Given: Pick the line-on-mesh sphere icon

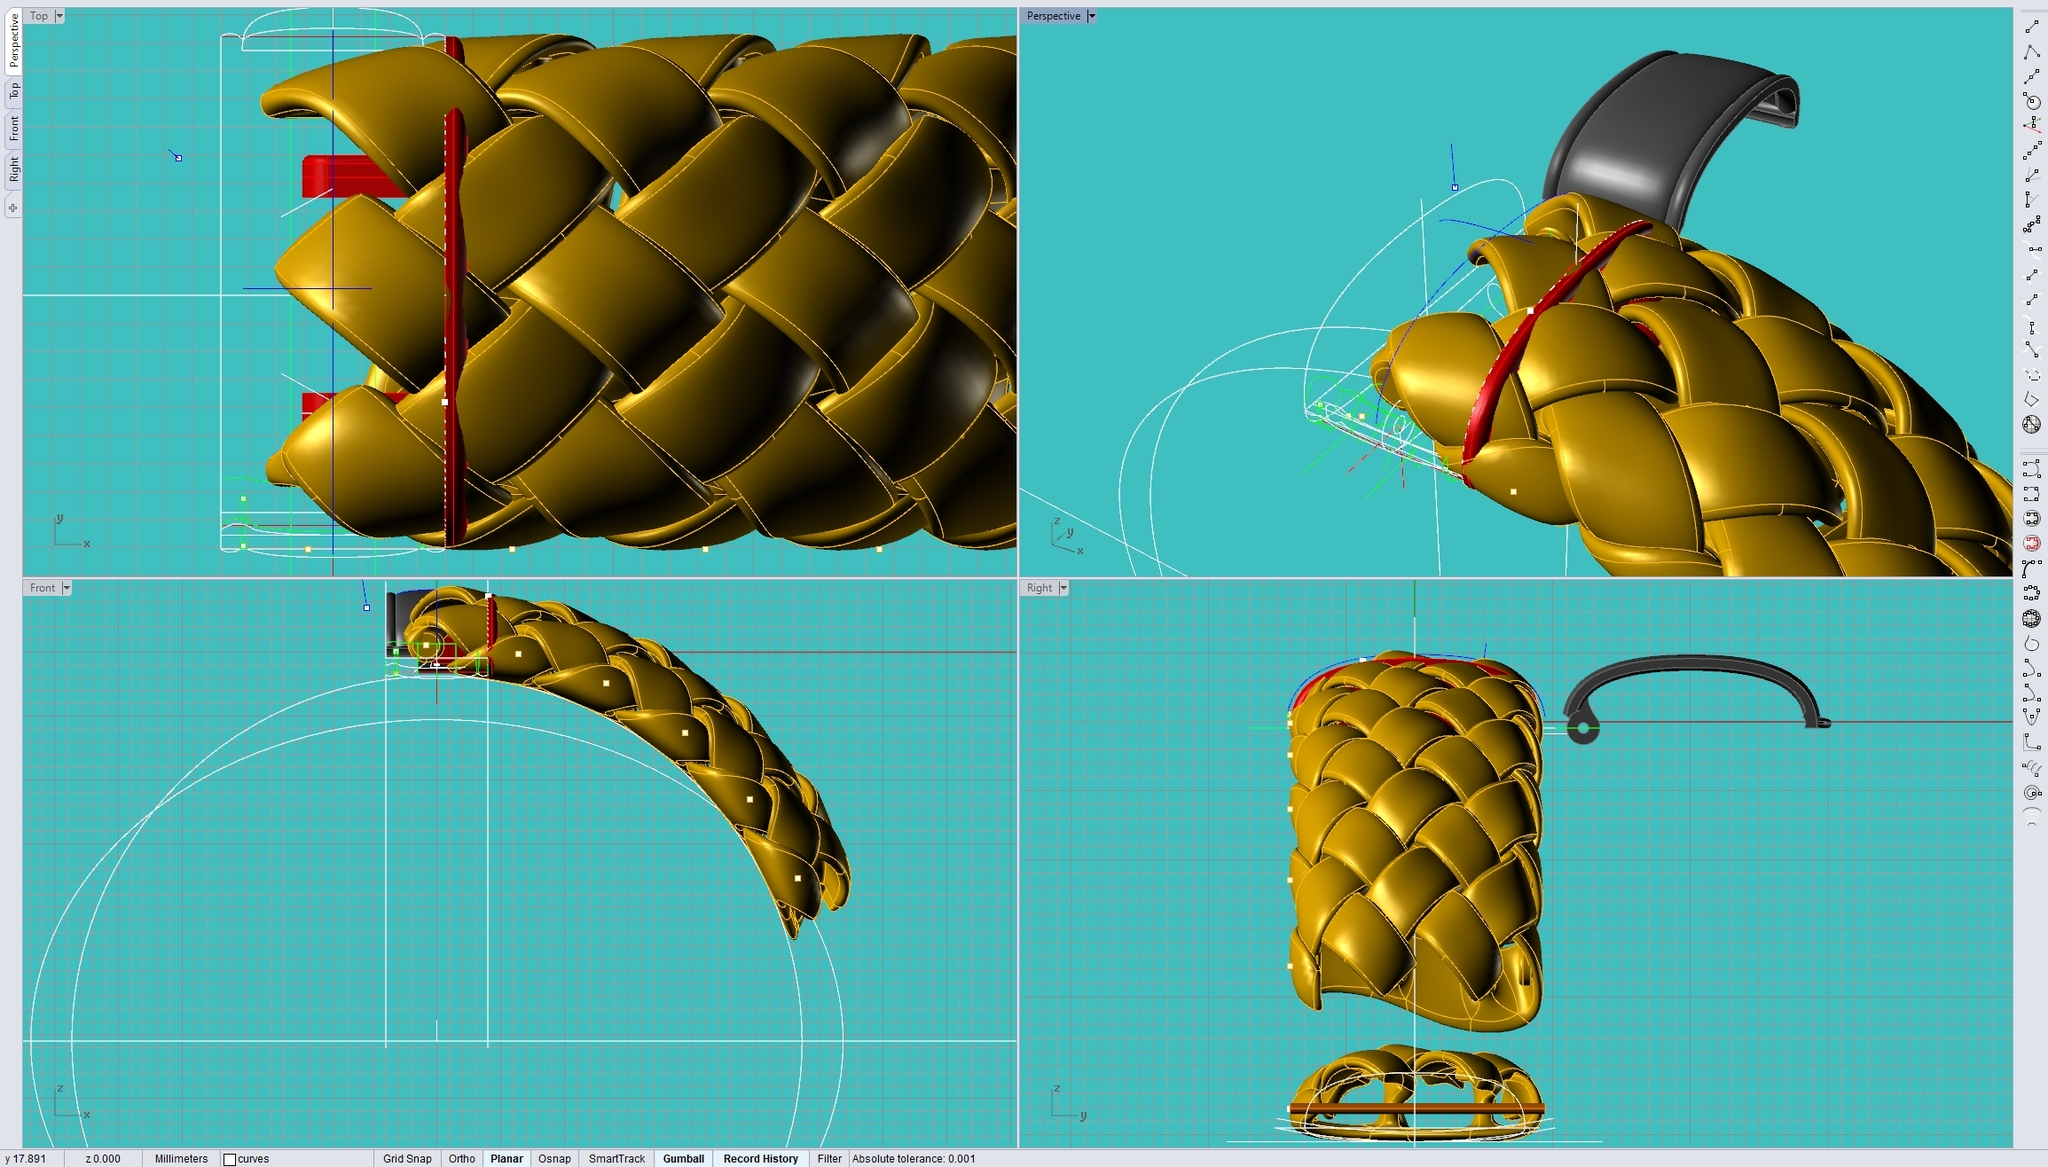Looking at the screenshot, I should [2031, 424].
